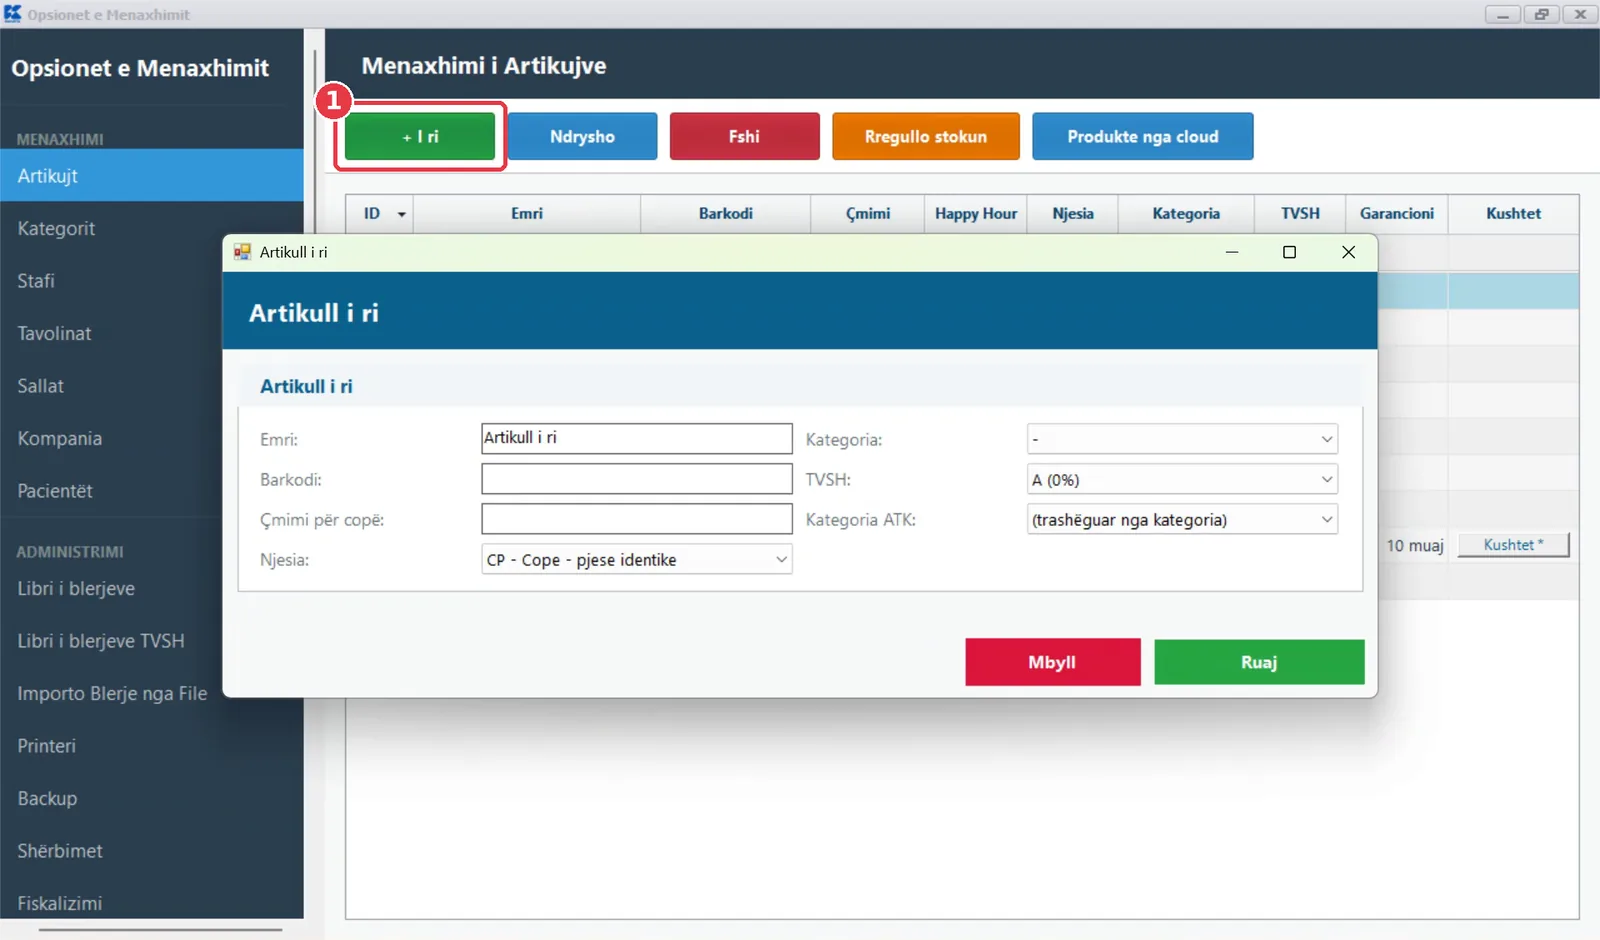This screenshot has width=1600, height=940.
Task: Click into the Barkodi input field
Action: click(637, 479)
